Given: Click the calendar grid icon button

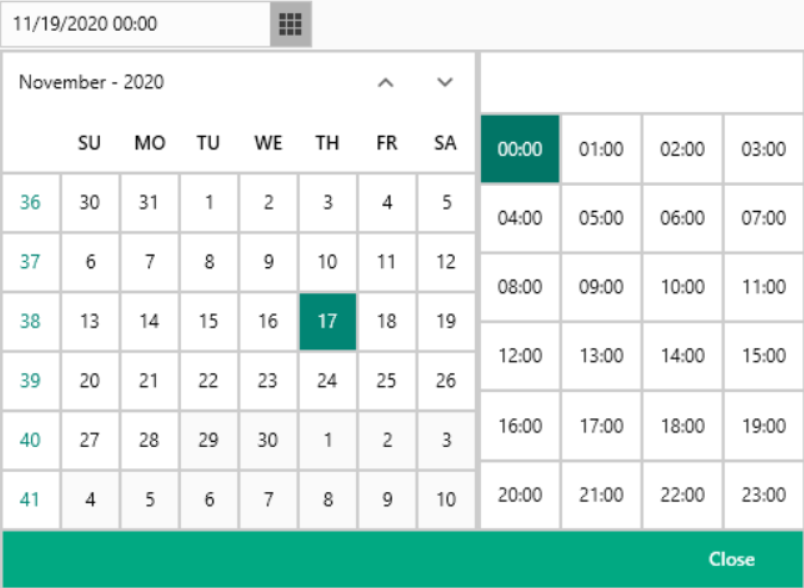Looking at the screenshot, I should point(290,24).
